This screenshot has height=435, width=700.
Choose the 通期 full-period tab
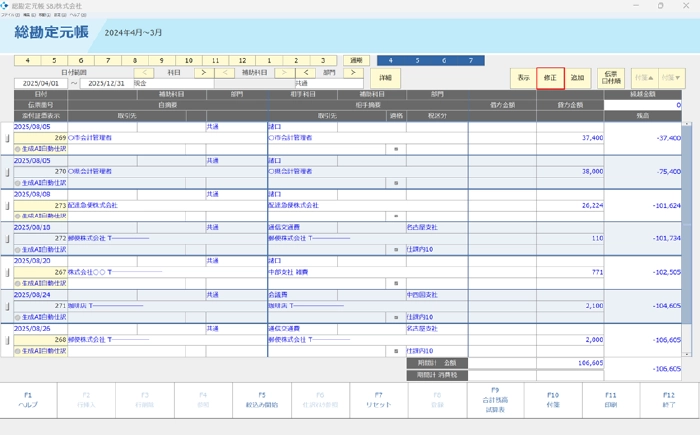point(355,60)
